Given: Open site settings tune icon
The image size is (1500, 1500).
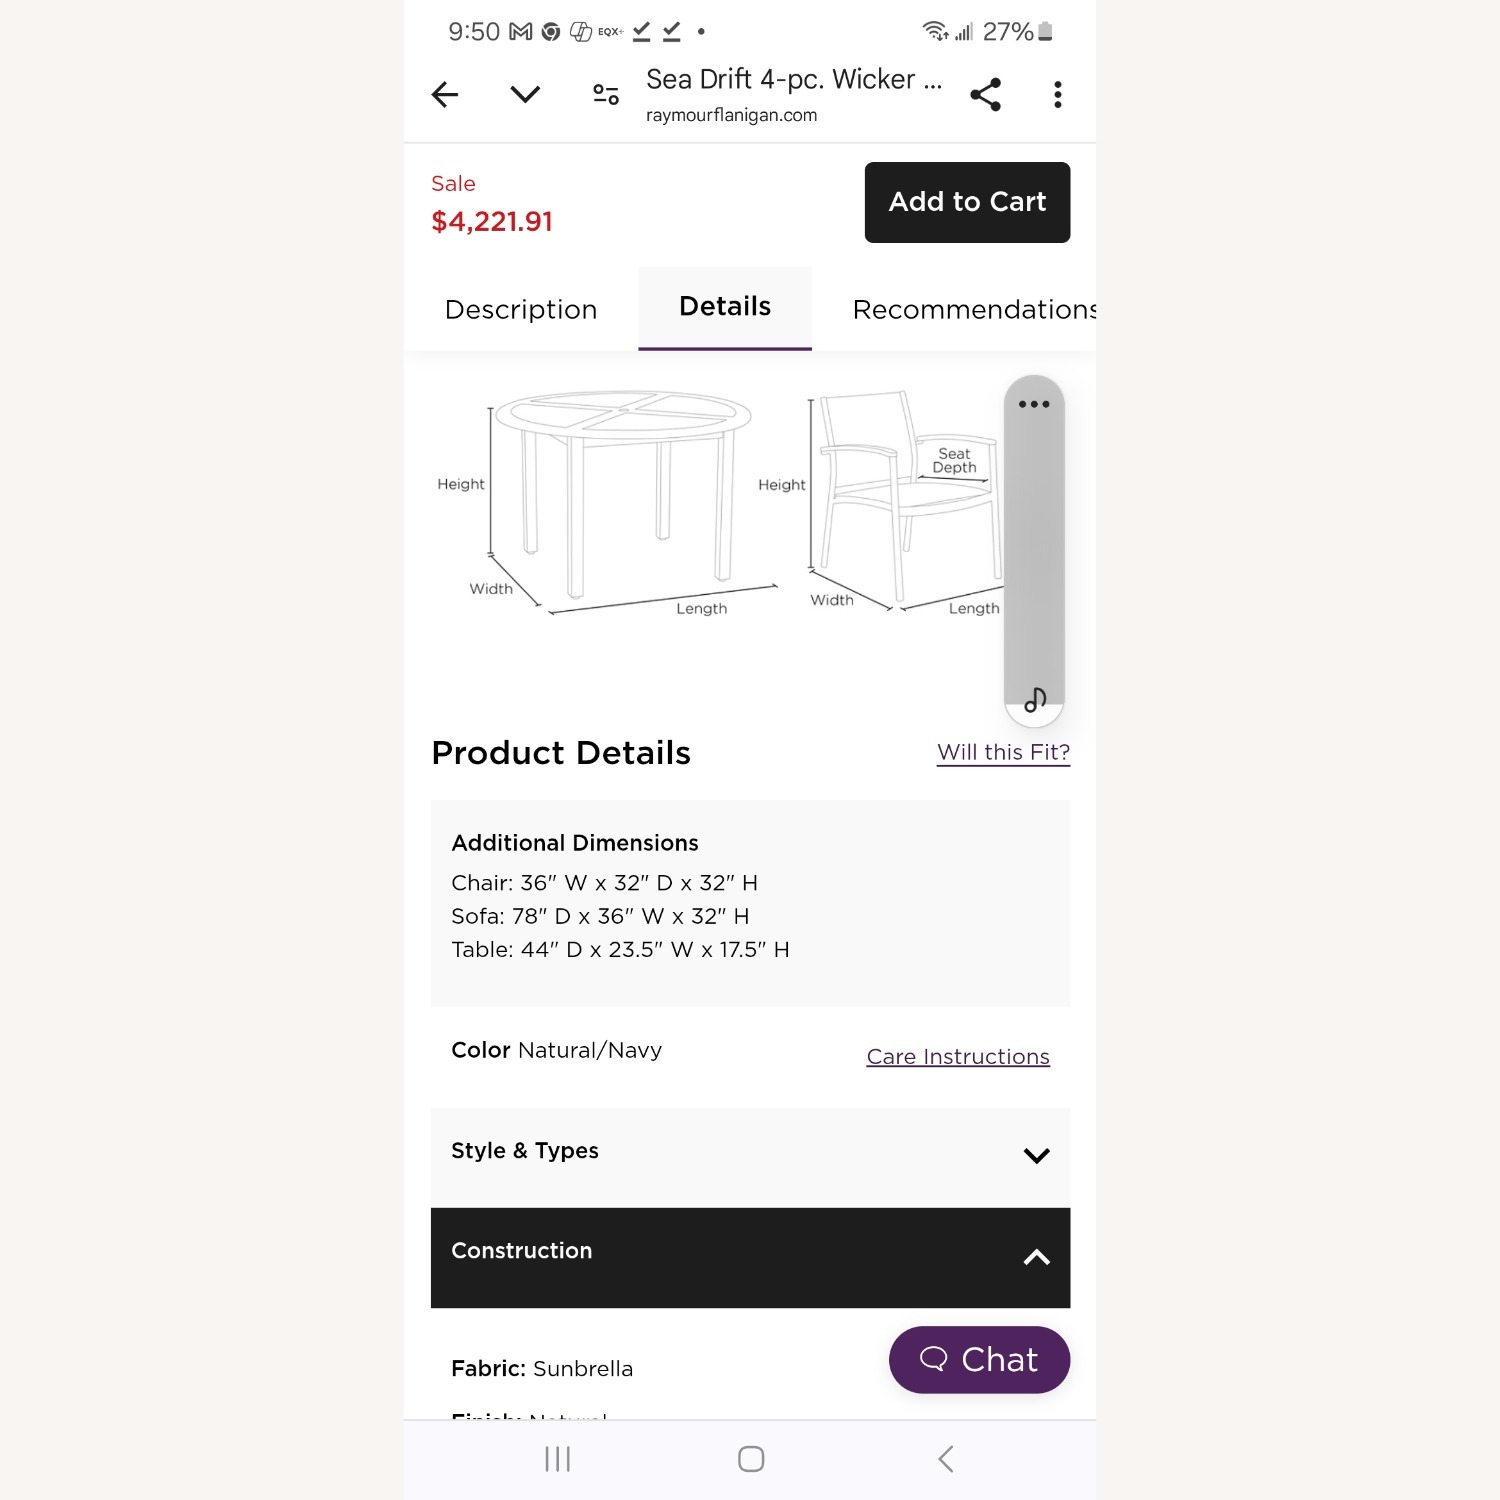Looking at the screenshot, I should pos(606,95).
